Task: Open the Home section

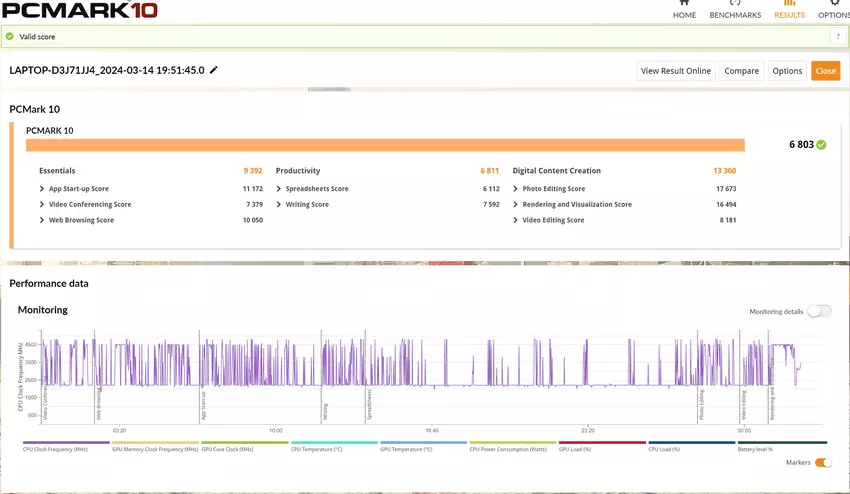Action: tap(684, 10)
